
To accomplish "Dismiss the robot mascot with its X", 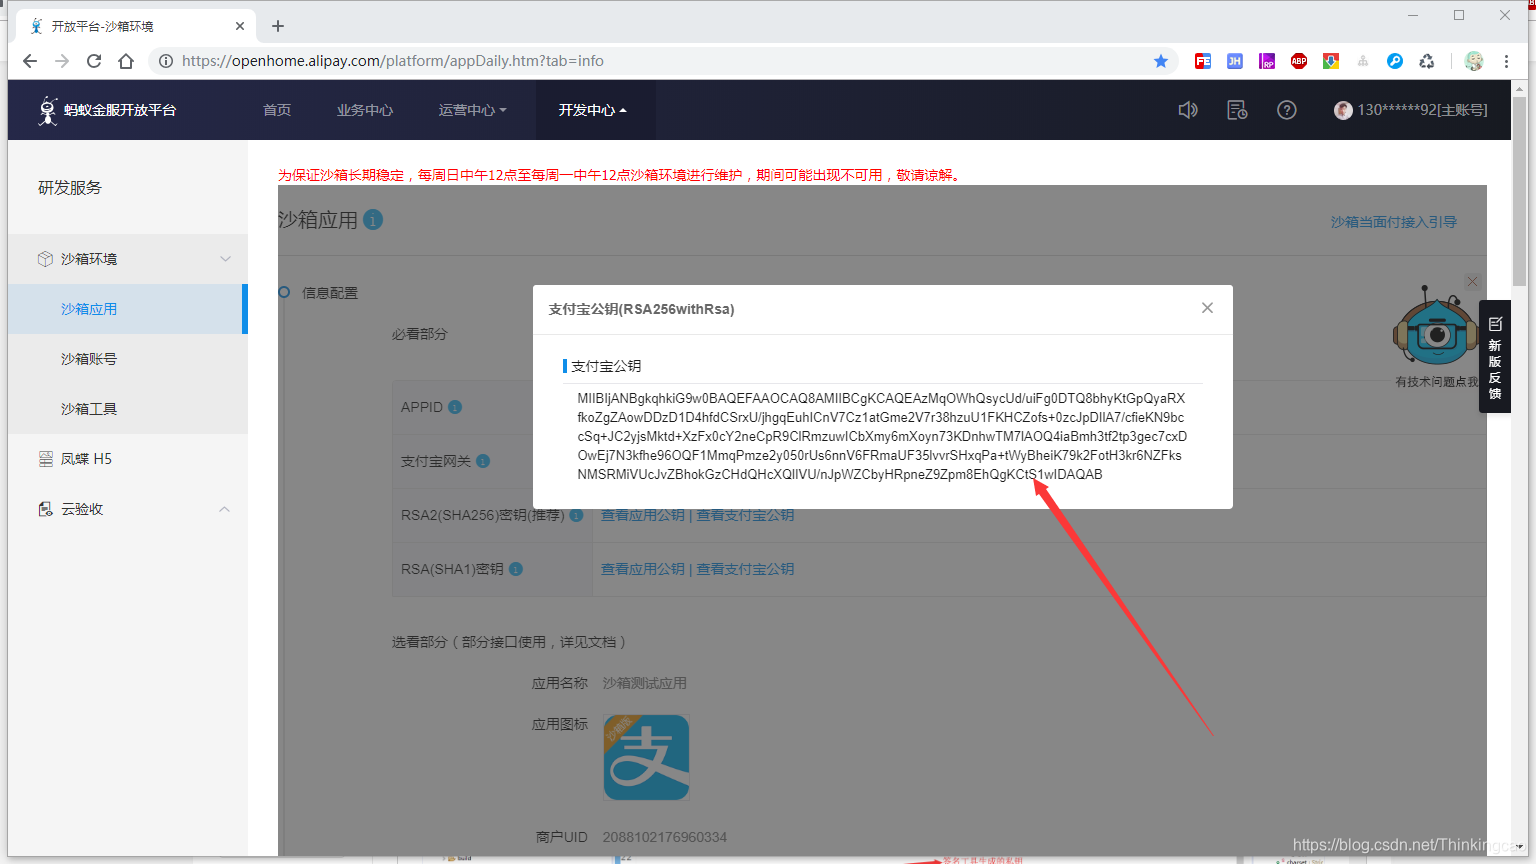I will tap(1472, 281).
